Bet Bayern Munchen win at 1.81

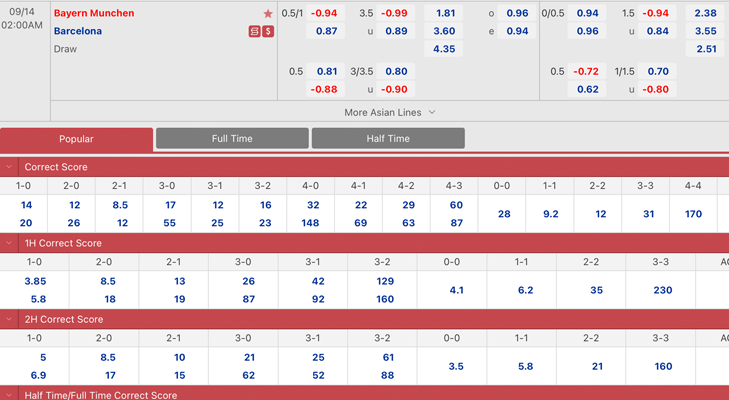tap(444, 13)
